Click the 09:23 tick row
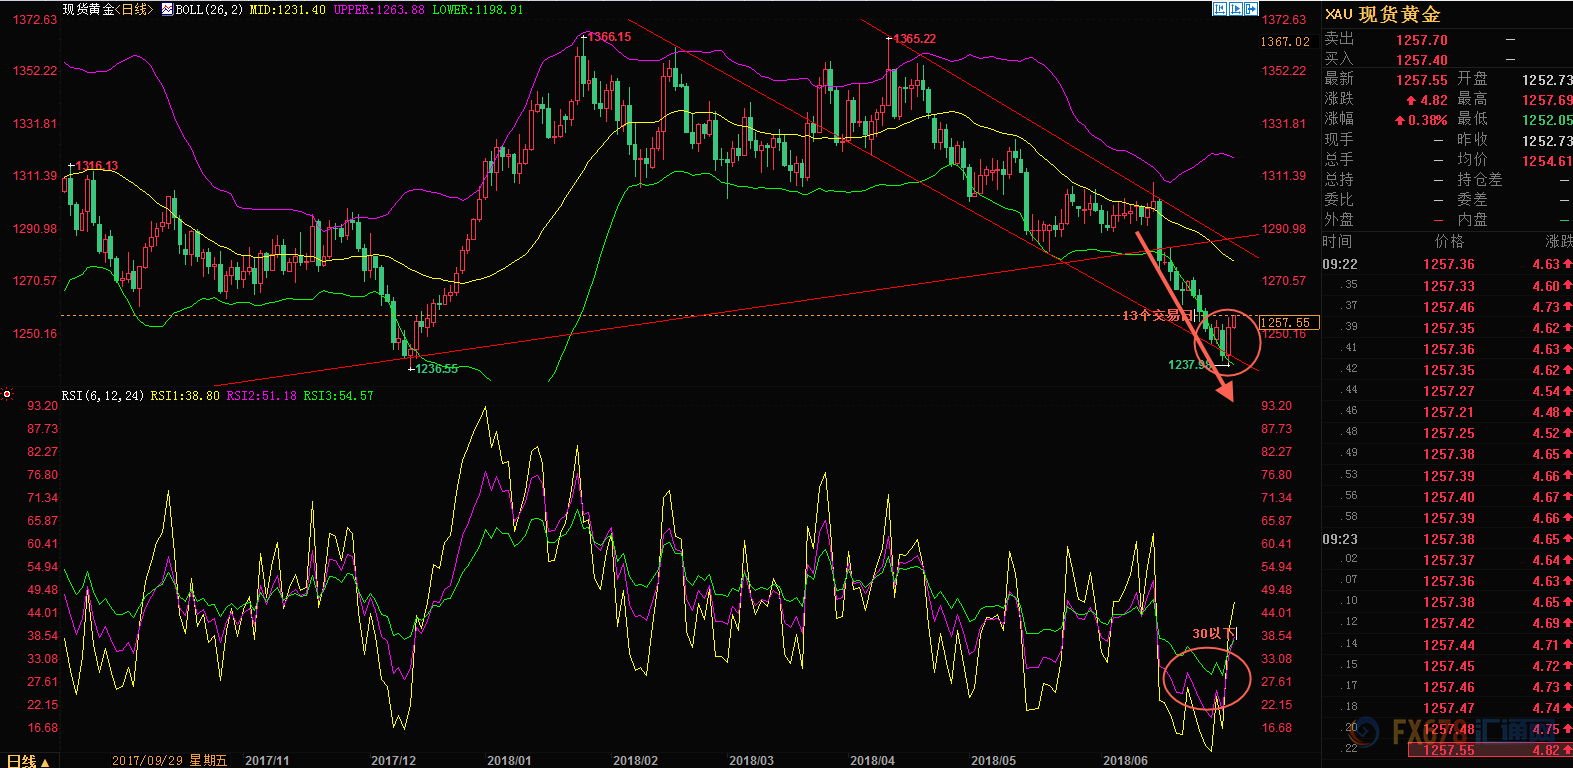The width and height of the screenshot is (1573, 768). pos(1447,539)
